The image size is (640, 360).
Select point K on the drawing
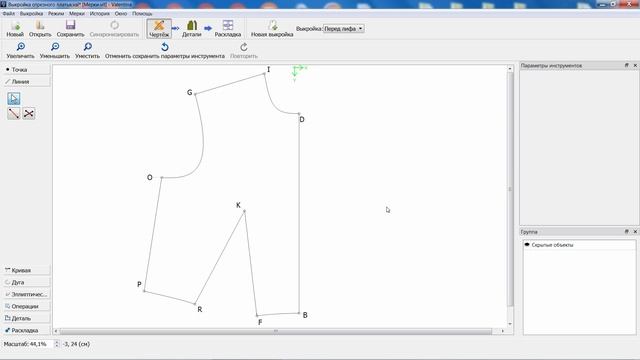[x=244, y=211]
